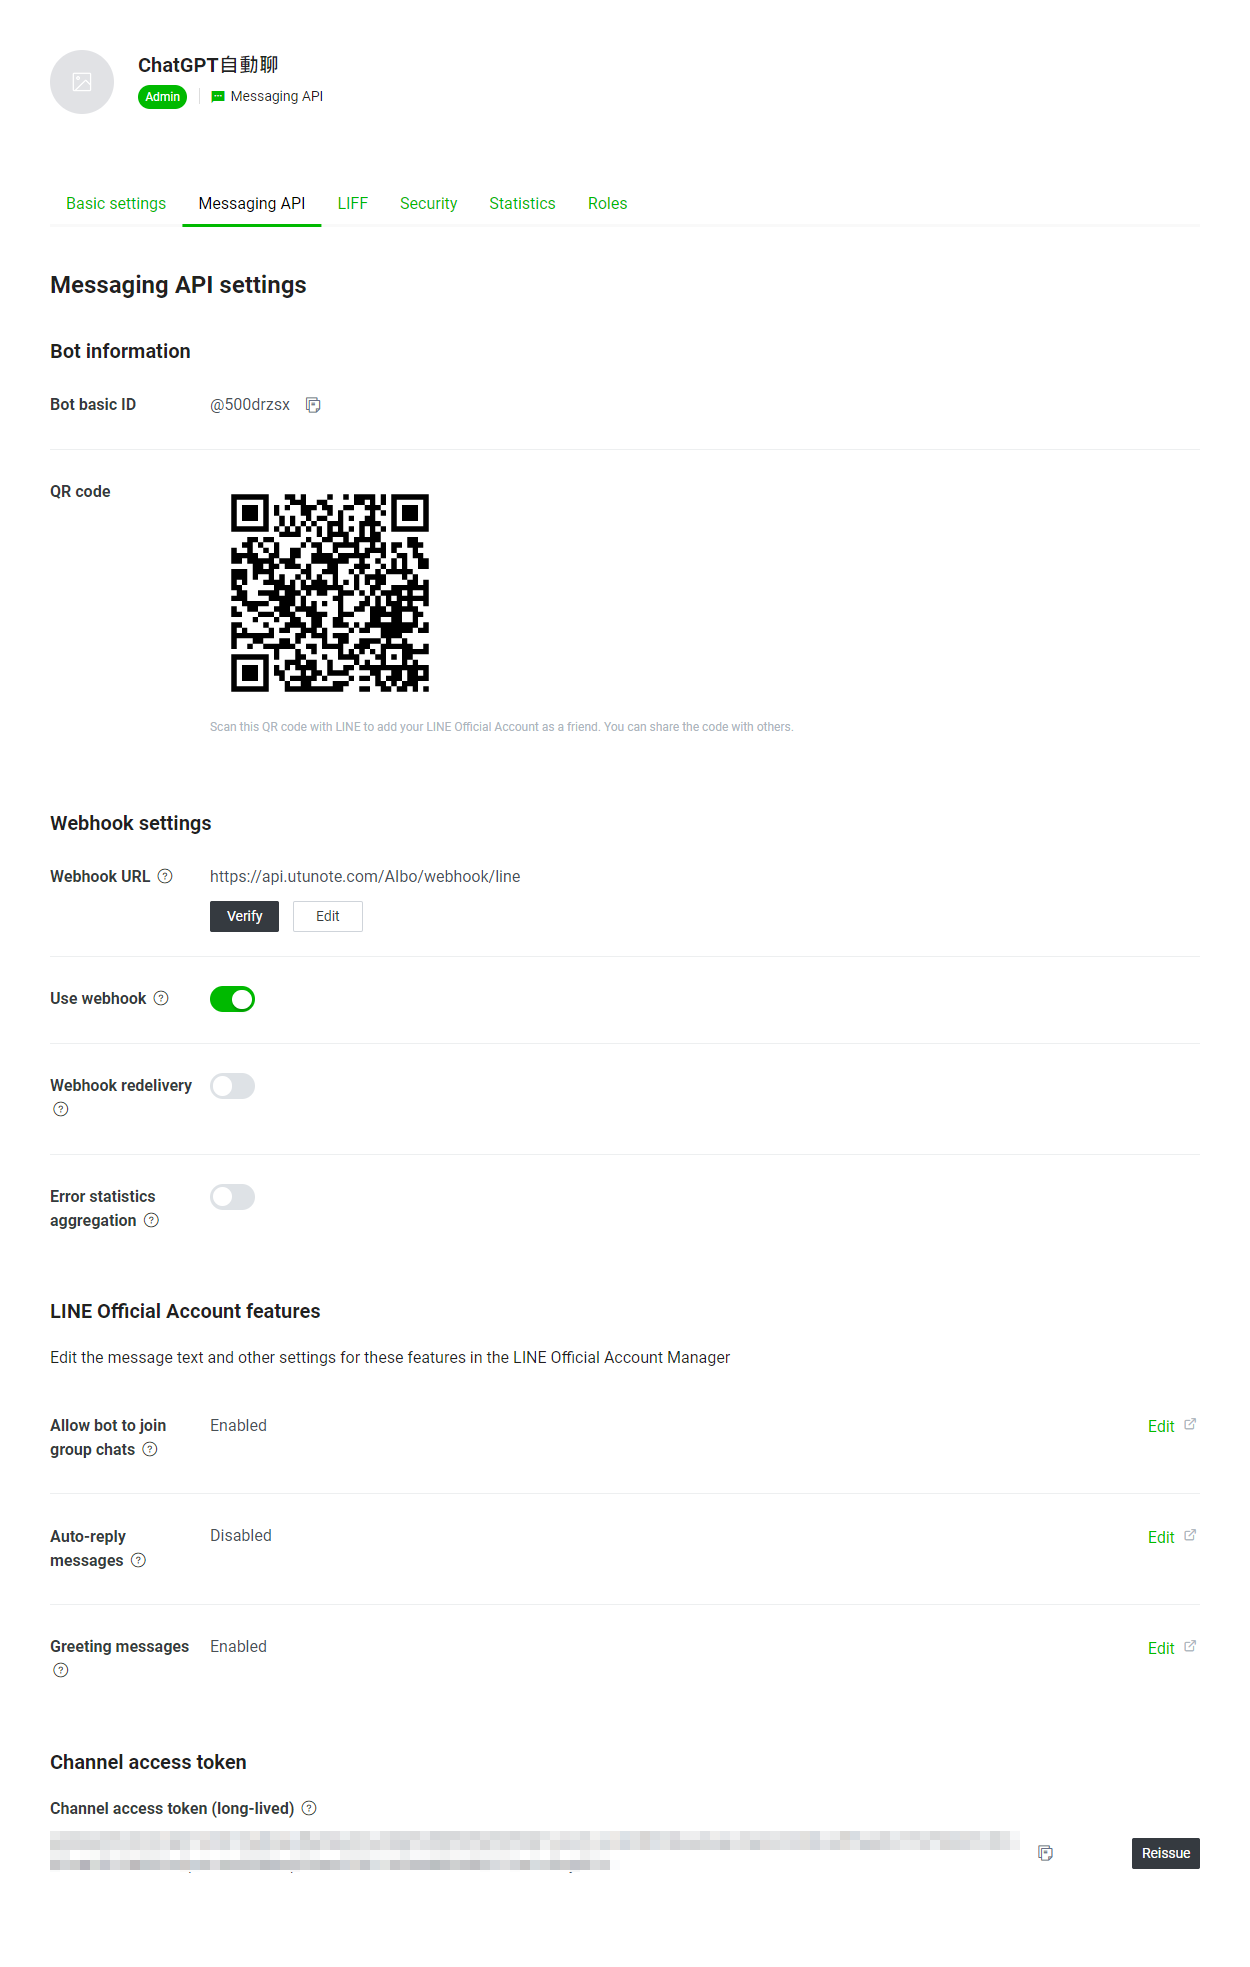Copy the channel access token
1250x1967 pixels.
[x=1045, y=1853]
